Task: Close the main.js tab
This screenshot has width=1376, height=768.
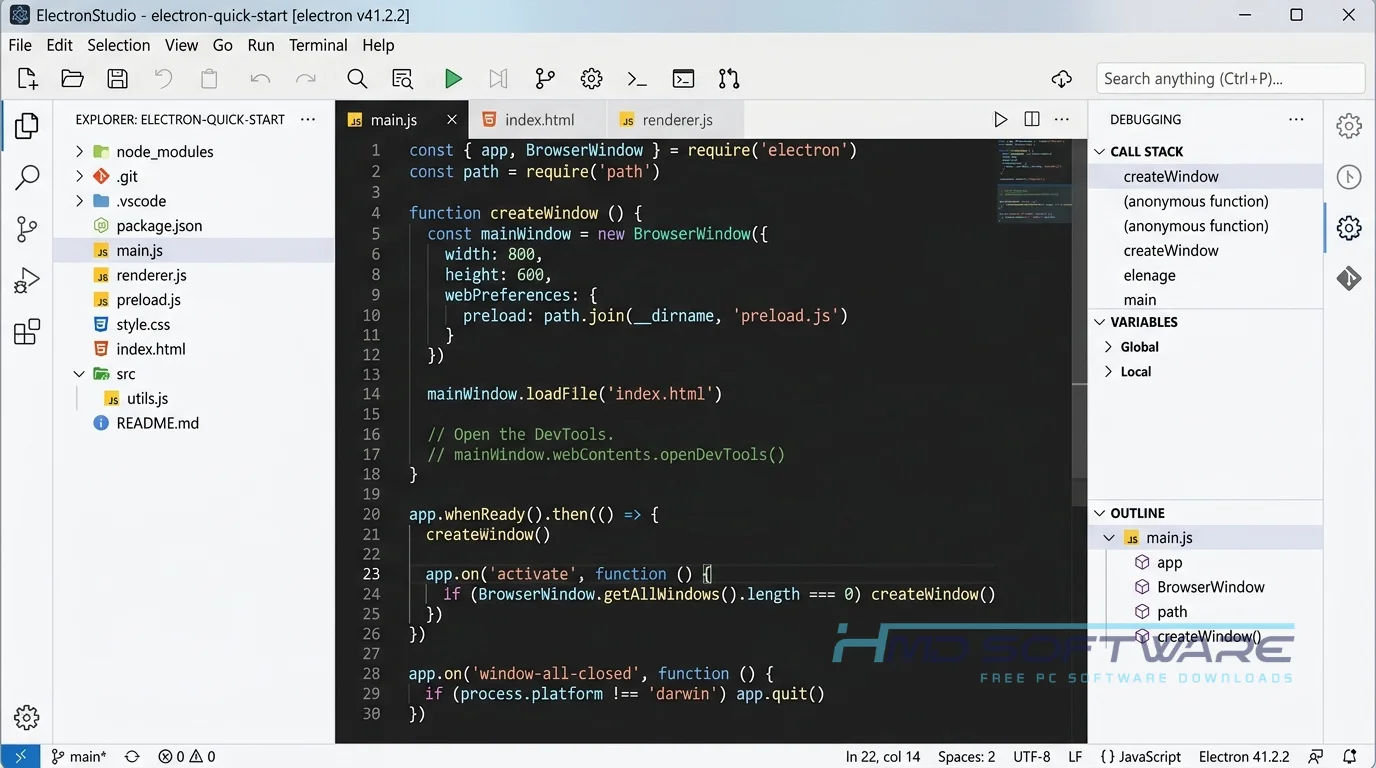Action: 452,120
